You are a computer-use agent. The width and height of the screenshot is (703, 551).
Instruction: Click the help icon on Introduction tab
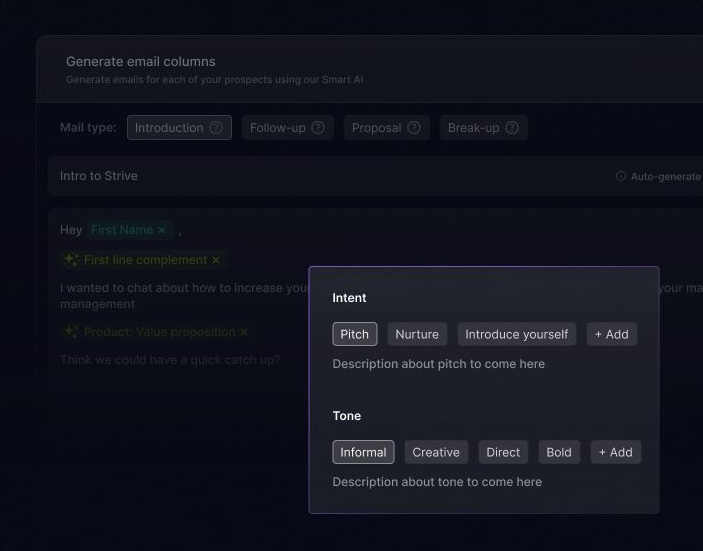pos(216,128)
